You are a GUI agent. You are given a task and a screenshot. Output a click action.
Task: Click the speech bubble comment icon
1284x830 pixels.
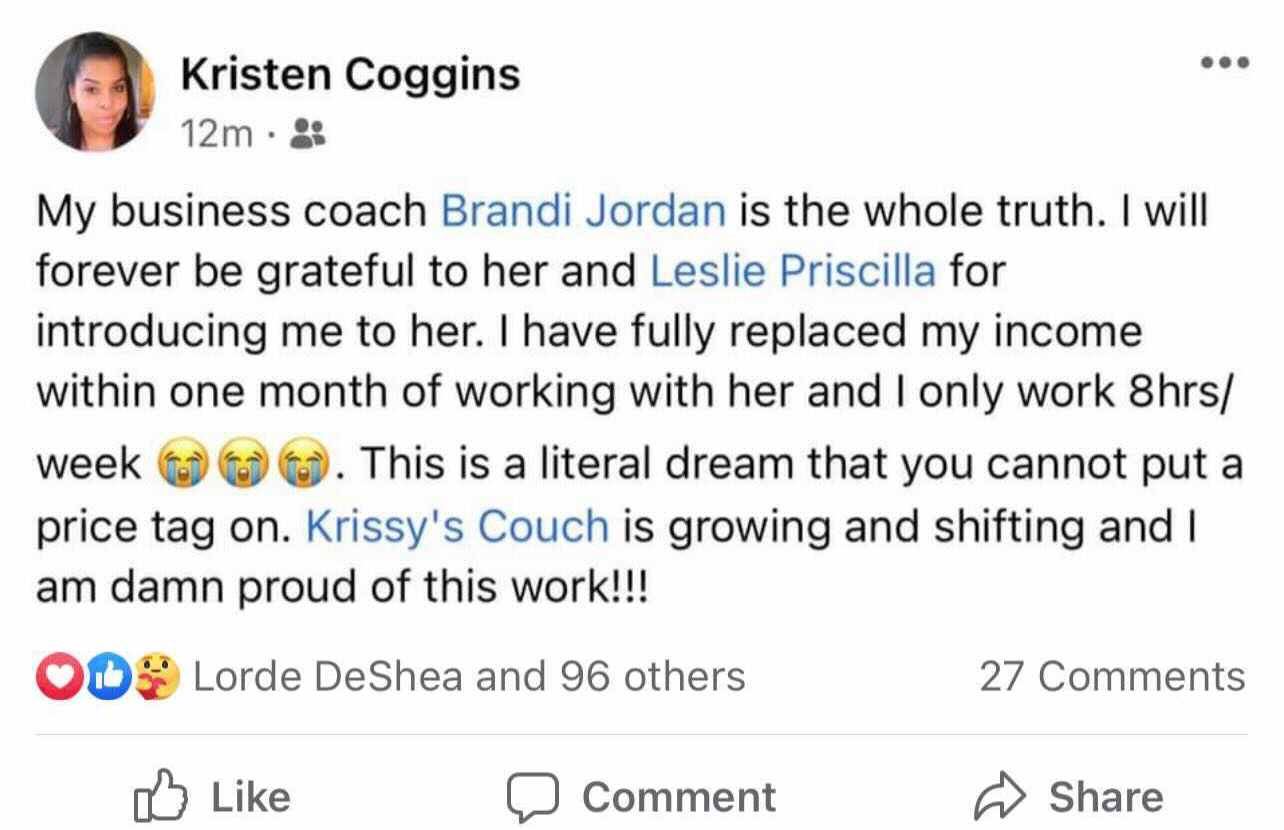533,797
